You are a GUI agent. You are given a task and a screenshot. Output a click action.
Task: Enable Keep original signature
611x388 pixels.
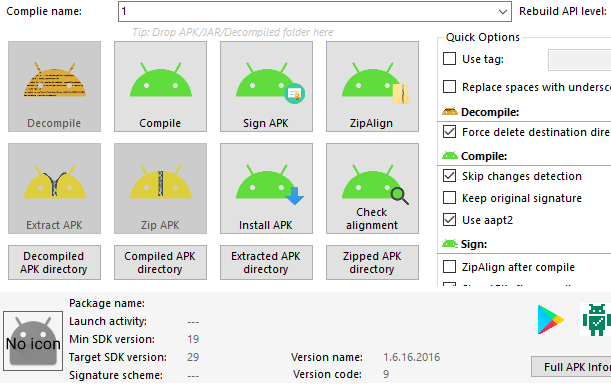point(449,198)
